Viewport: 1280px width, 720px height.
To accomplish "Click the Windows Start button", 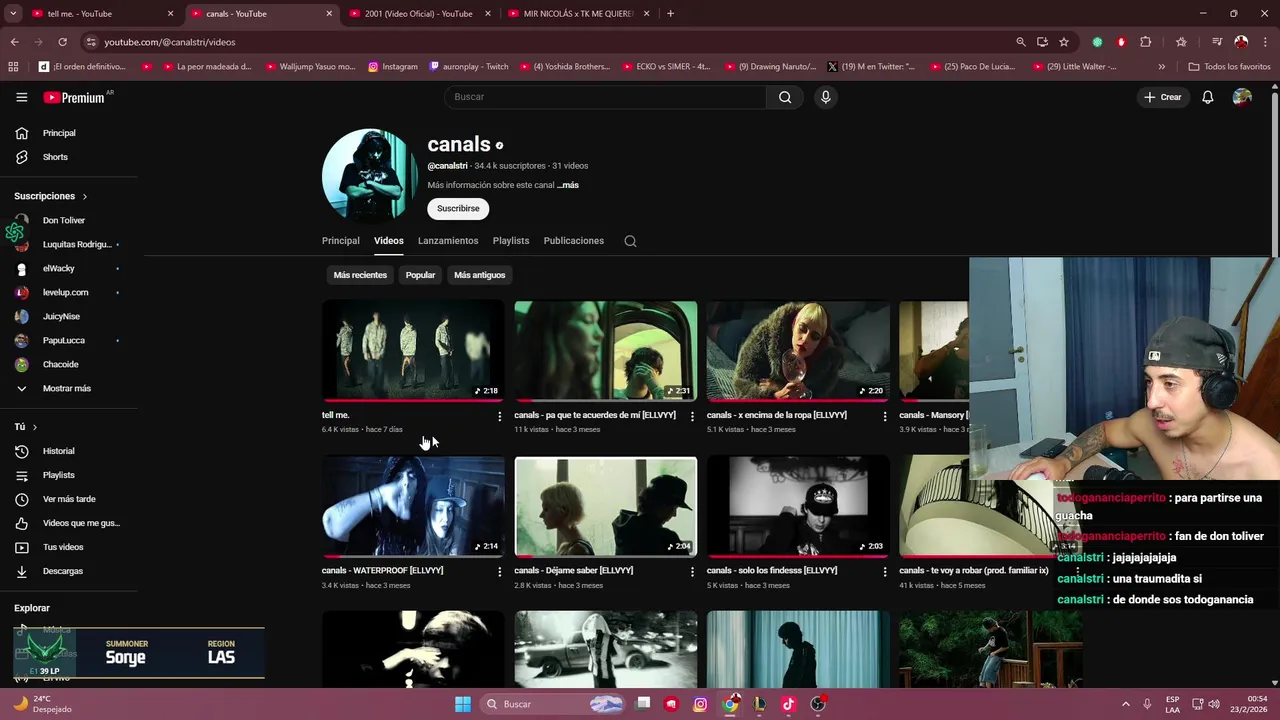I will click(x=463, y=704).
